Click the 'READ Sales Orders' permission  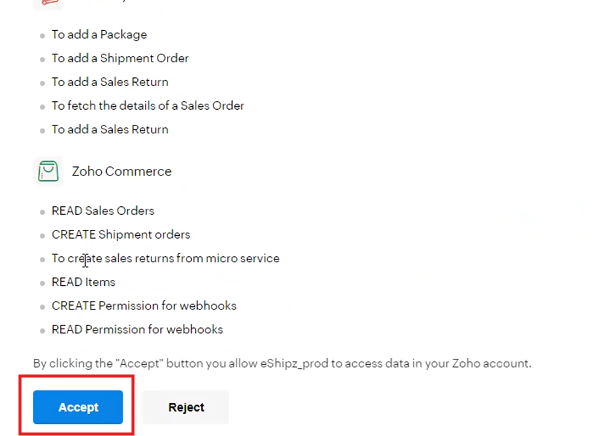click(103, 211)
